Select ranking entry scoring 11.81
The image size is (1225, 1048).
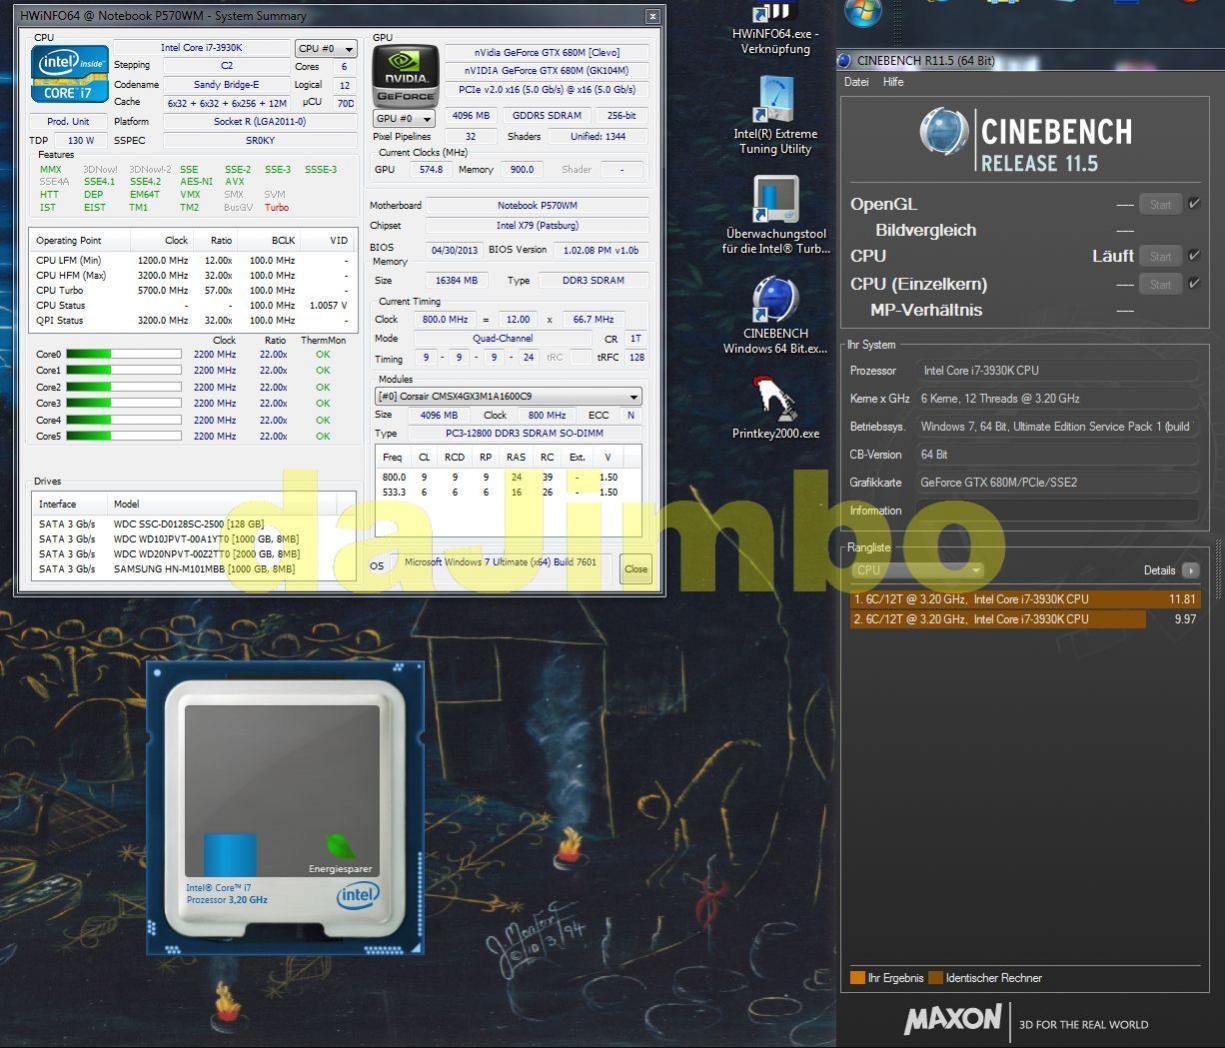pos(1023,599)
